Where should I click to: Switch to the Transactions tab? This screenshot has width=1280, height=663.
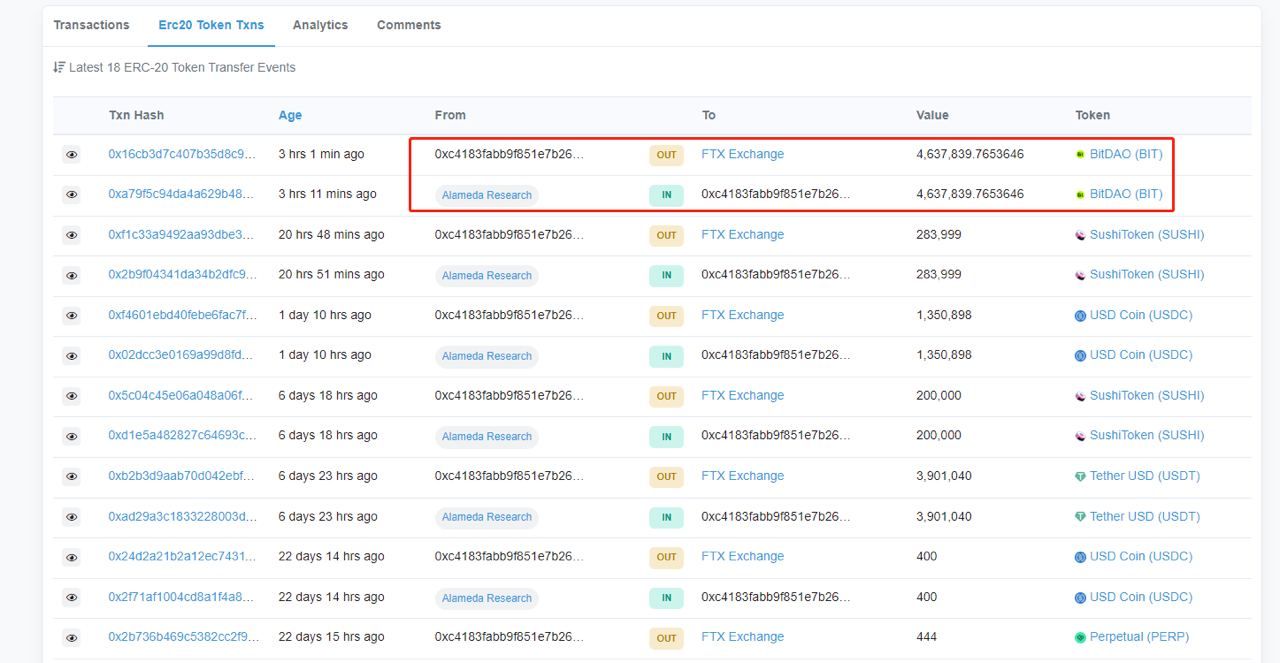91,25
